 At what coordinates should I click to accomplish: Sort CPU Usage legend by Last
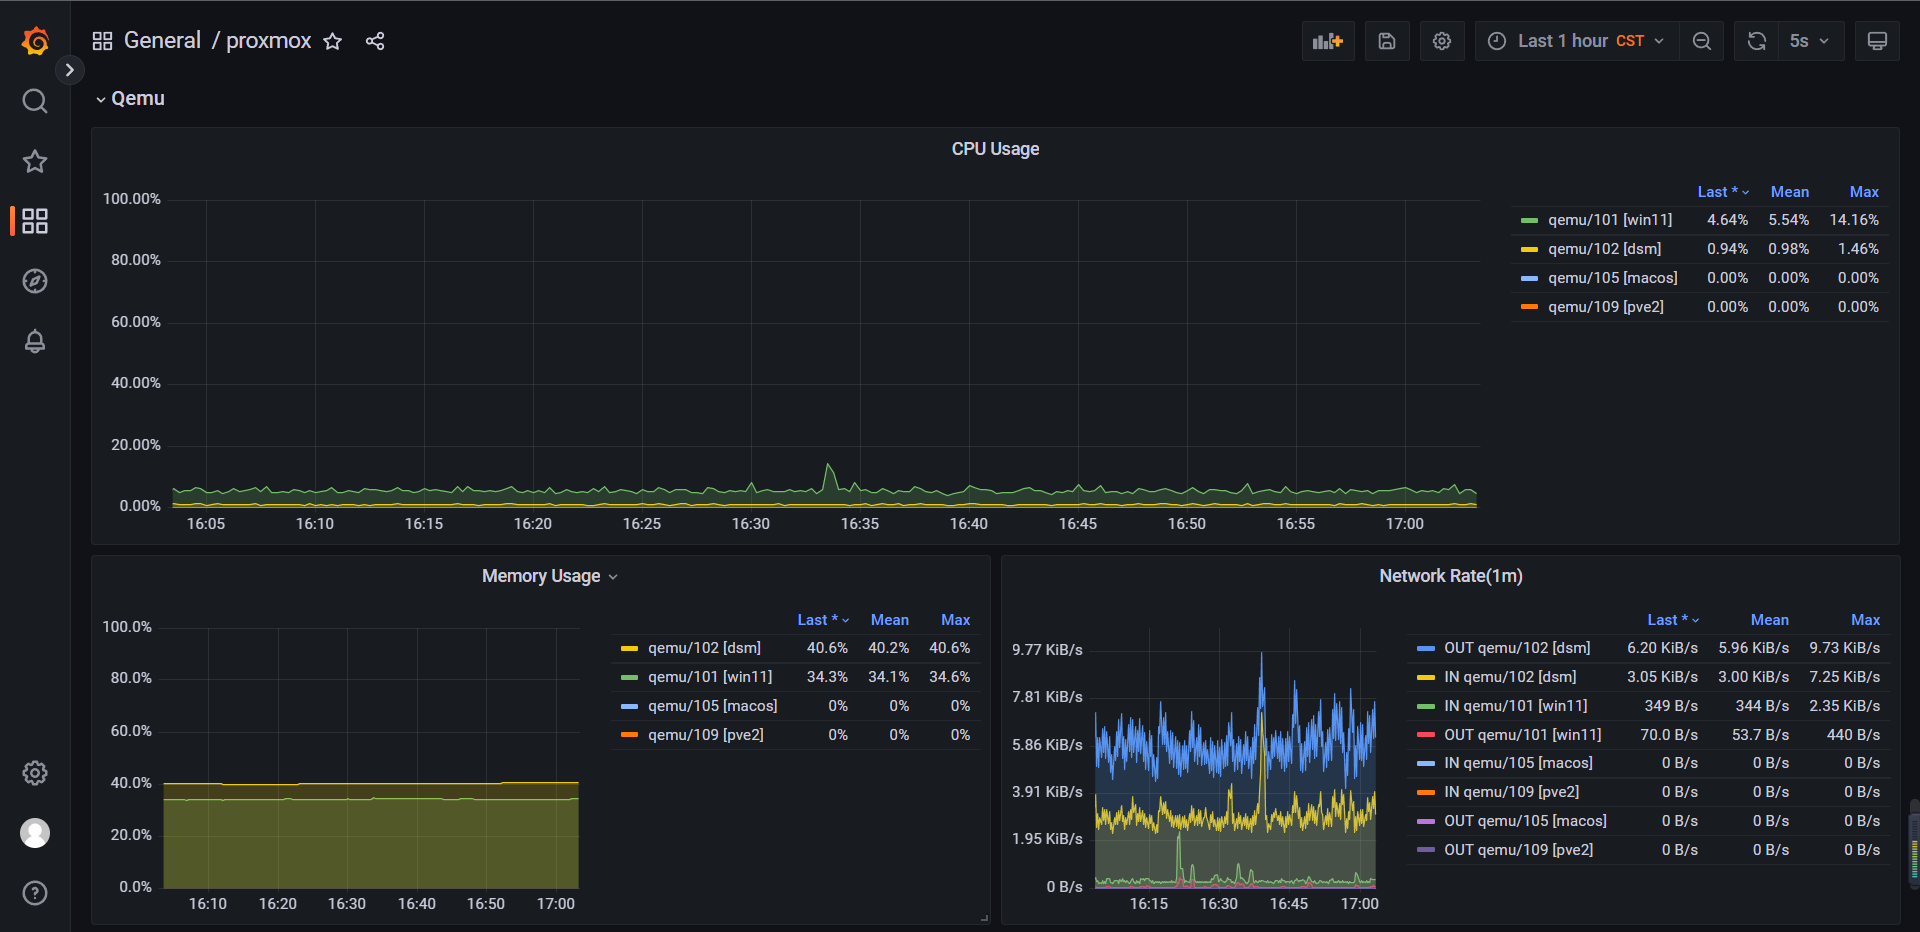pyautogui.click(x=1722, y=192)
